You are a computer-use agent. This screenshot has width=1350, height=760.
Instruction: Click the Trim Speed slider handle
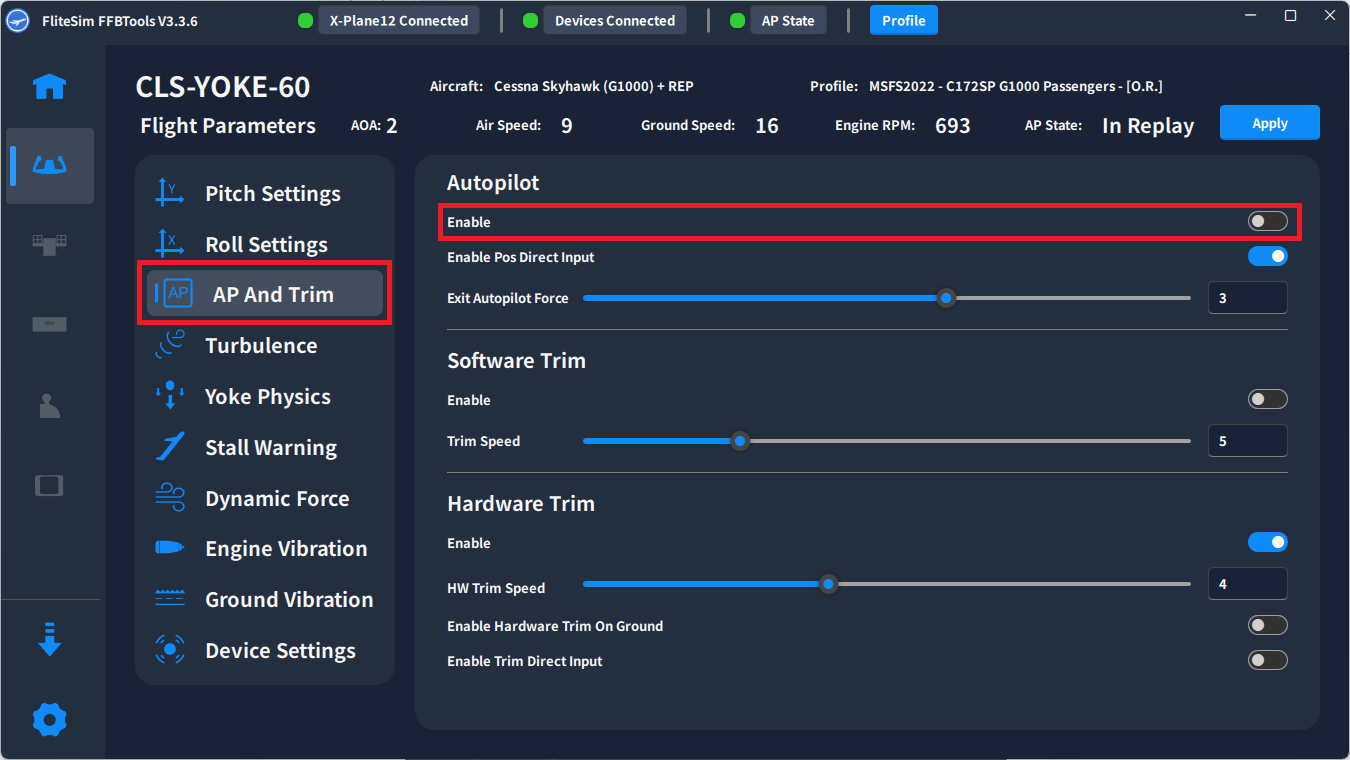(x=740, y=441)
